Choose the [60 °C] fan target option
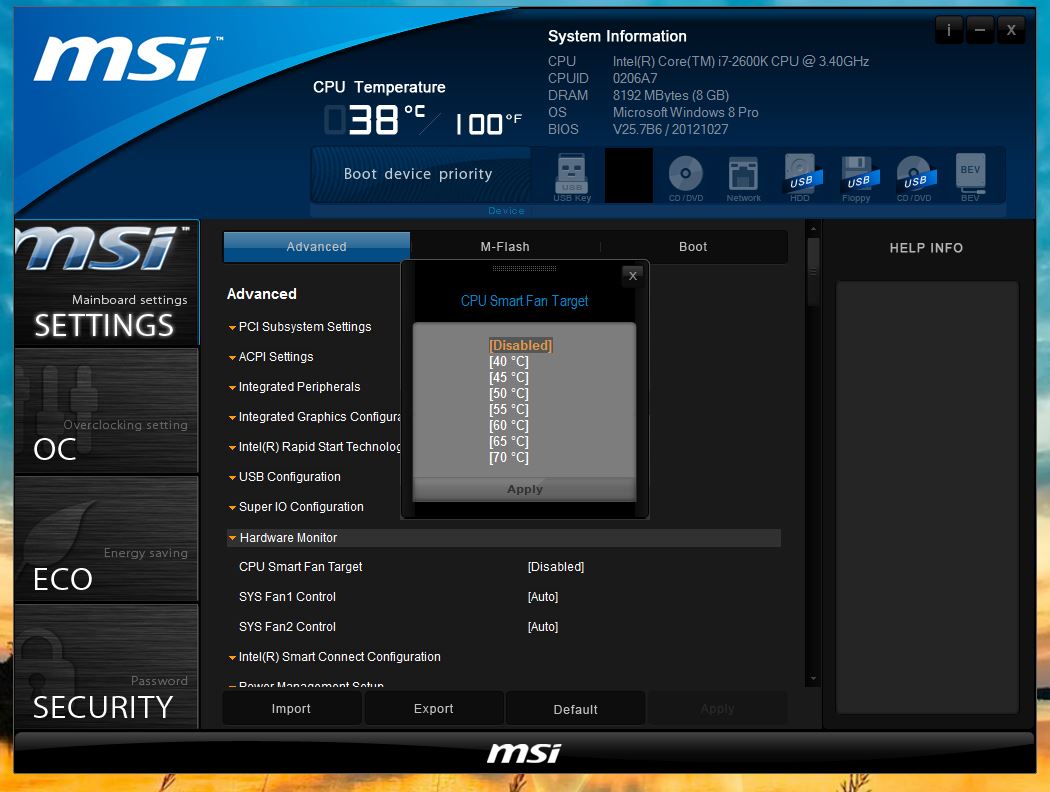Image resolution: width=1050 pixels, height=792 pixels. [508, 426]
